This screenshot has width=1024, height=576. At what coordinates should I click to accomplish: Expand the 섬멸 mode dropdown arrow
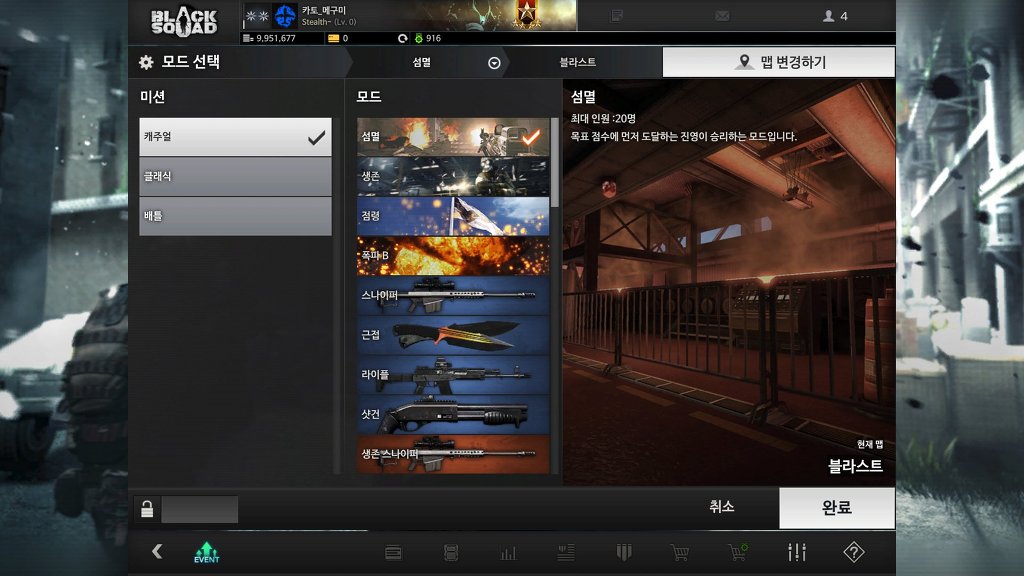click(x=494, y=63)
